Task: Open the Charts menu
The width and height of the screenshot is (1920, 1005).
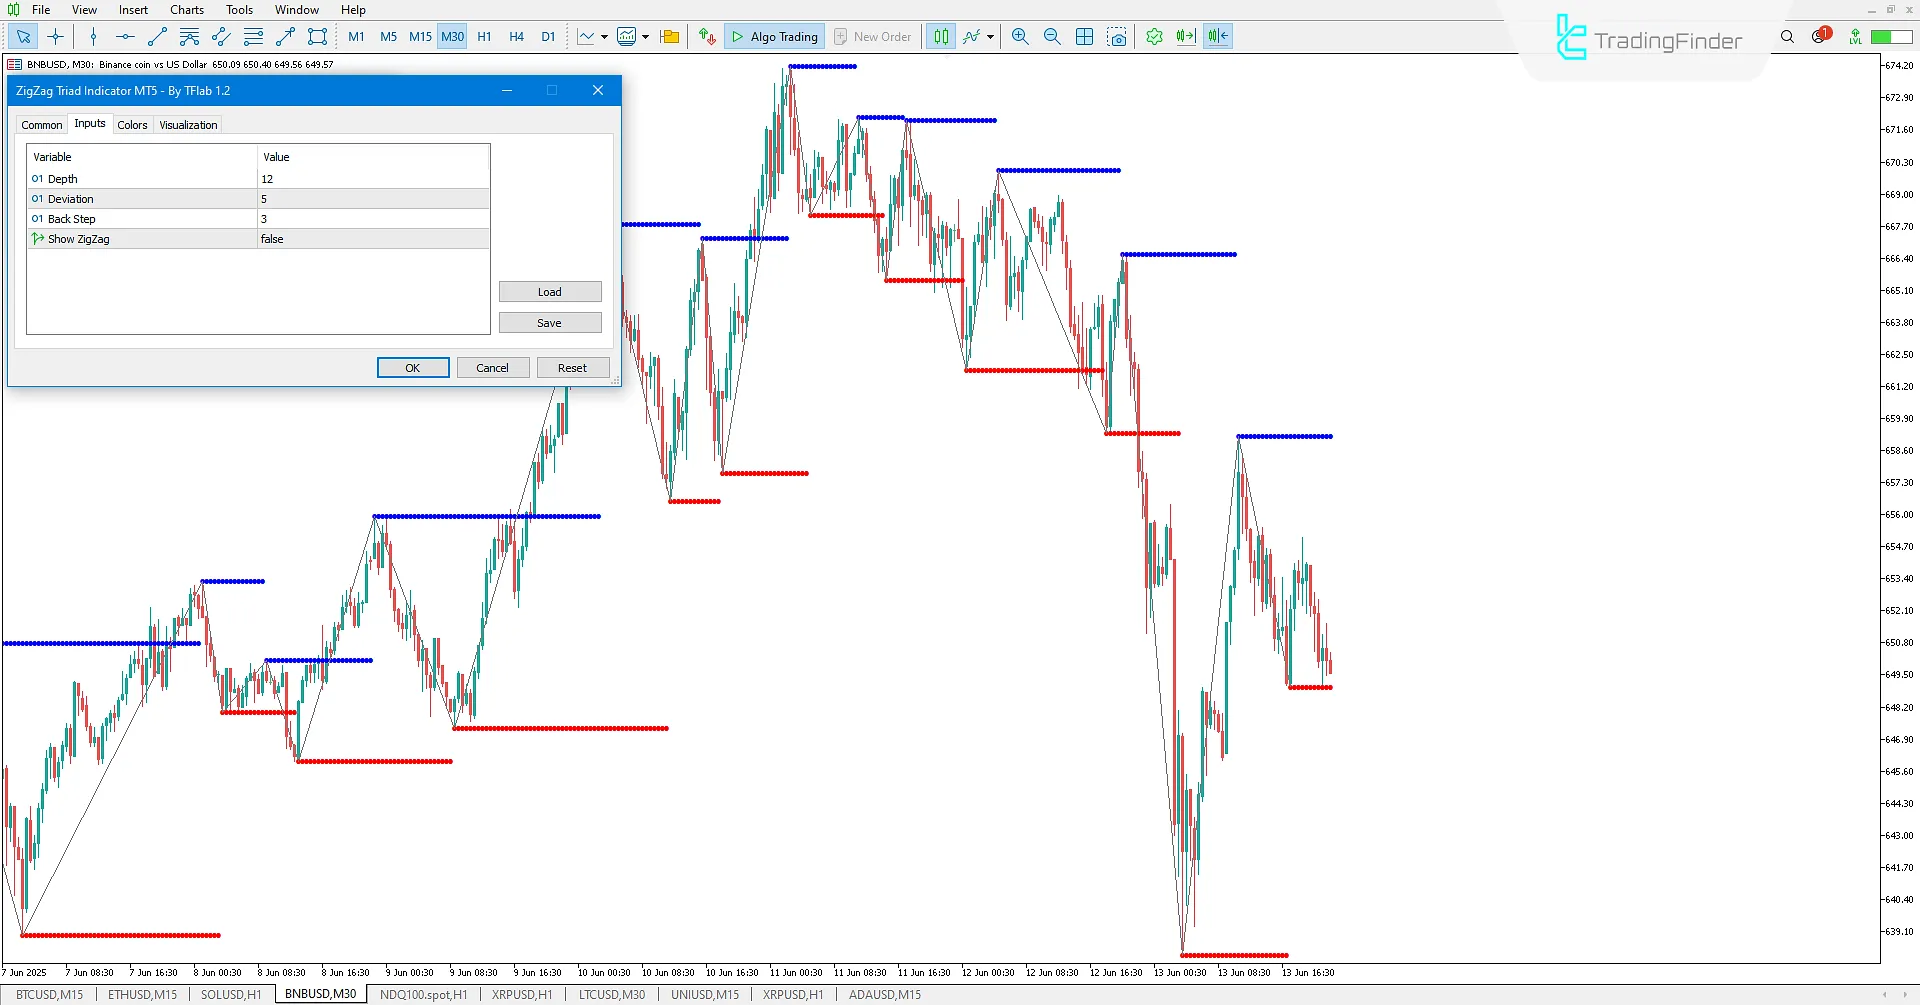Action: tap(186, 9)
